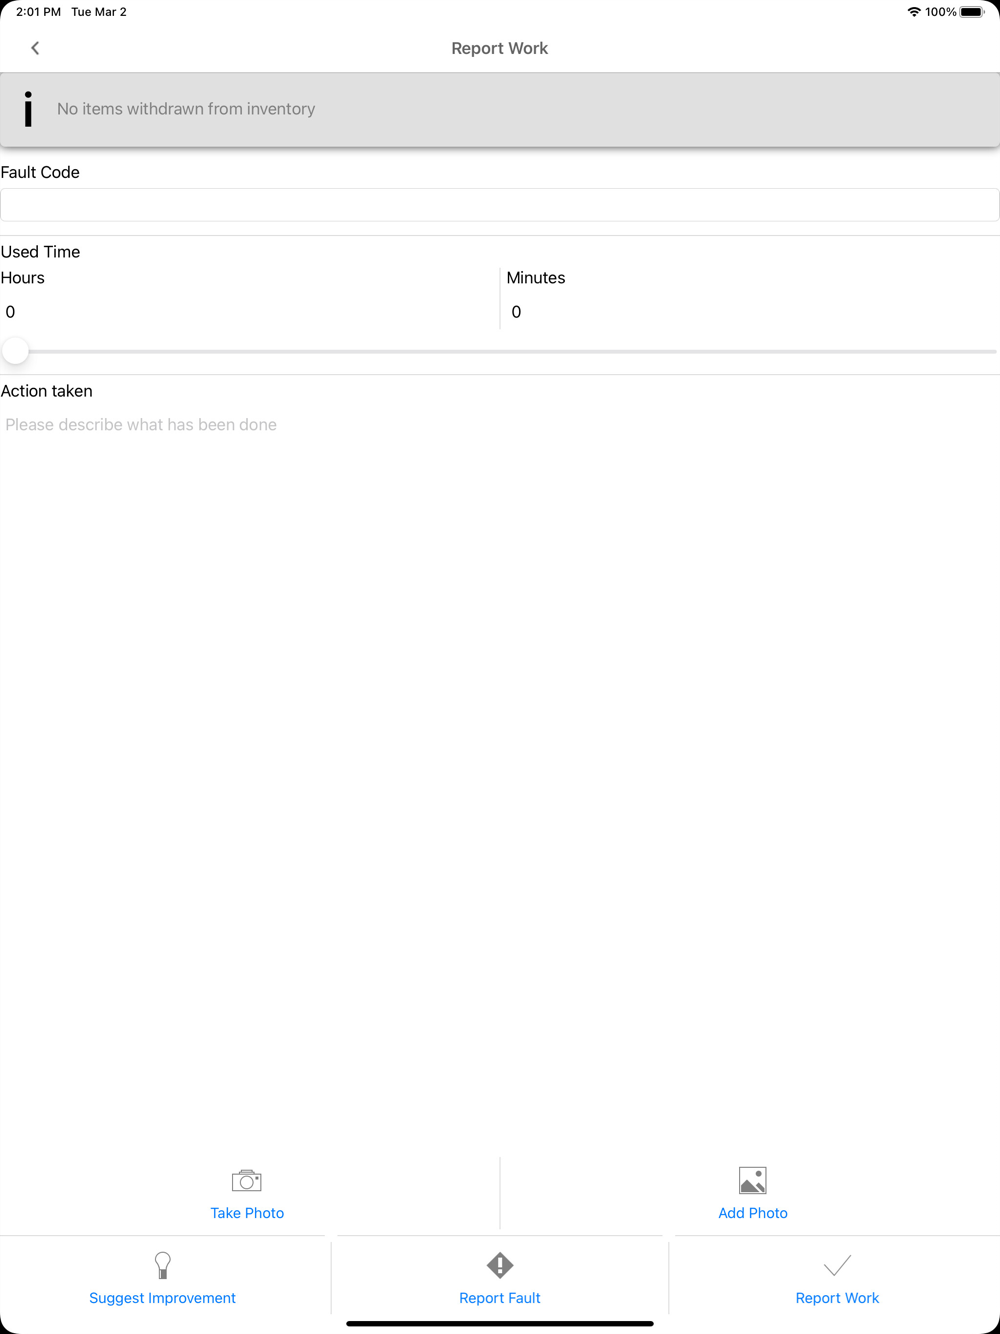Image resolution: width=1000 pixels, height=1334 pixels.
Task: Tap the info icon in inventory banner
Action: [x=28, y=109]
